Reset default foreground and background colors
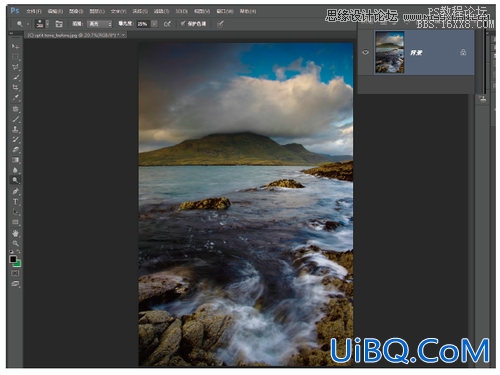This screenshot has height=375, width=500. pos(11,252)
